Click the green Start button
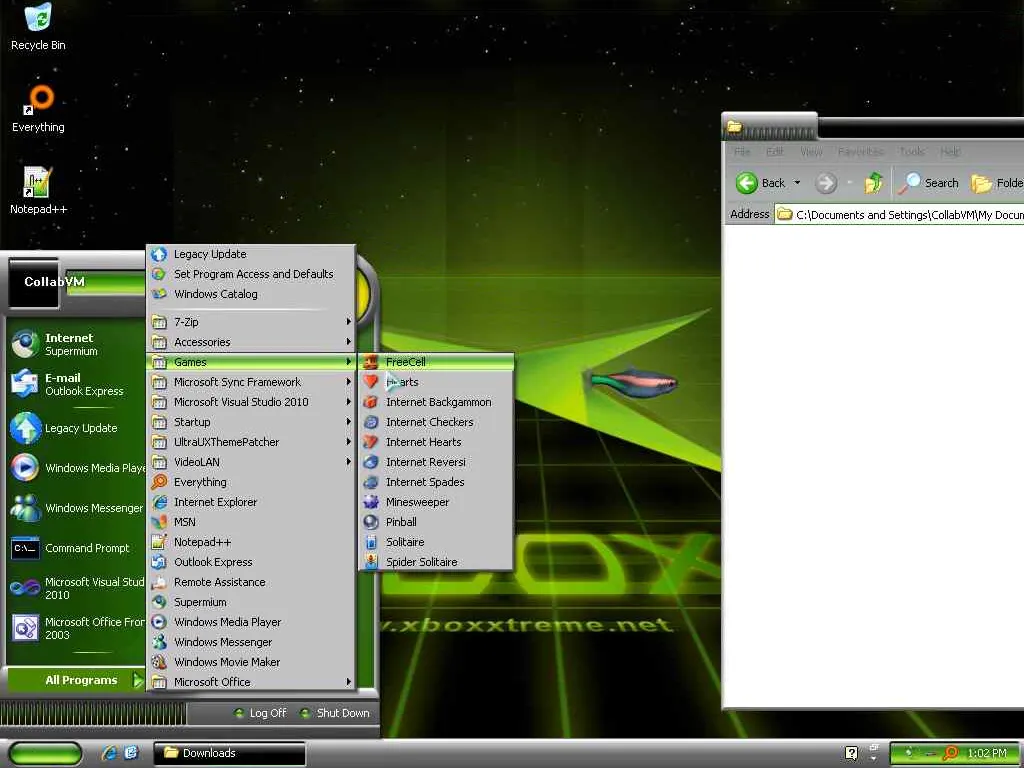 pyautogui.click(x=45, y=754)
